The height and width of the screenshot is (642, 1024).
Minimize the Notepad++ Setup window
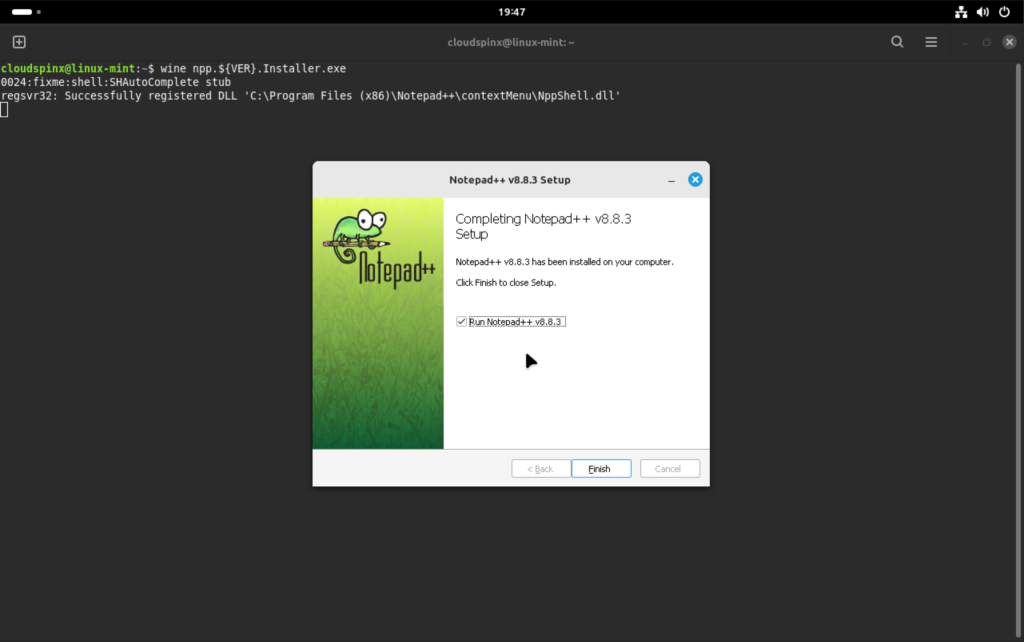click(x=671, y=180)
